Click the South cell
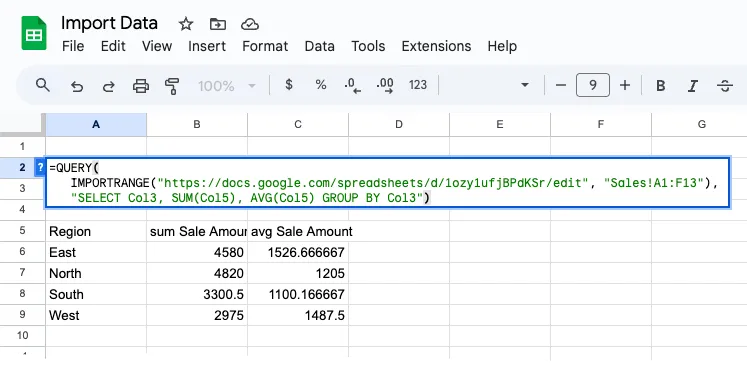The height and width of the screenshot is (387, 747). (x=96, y=294)
